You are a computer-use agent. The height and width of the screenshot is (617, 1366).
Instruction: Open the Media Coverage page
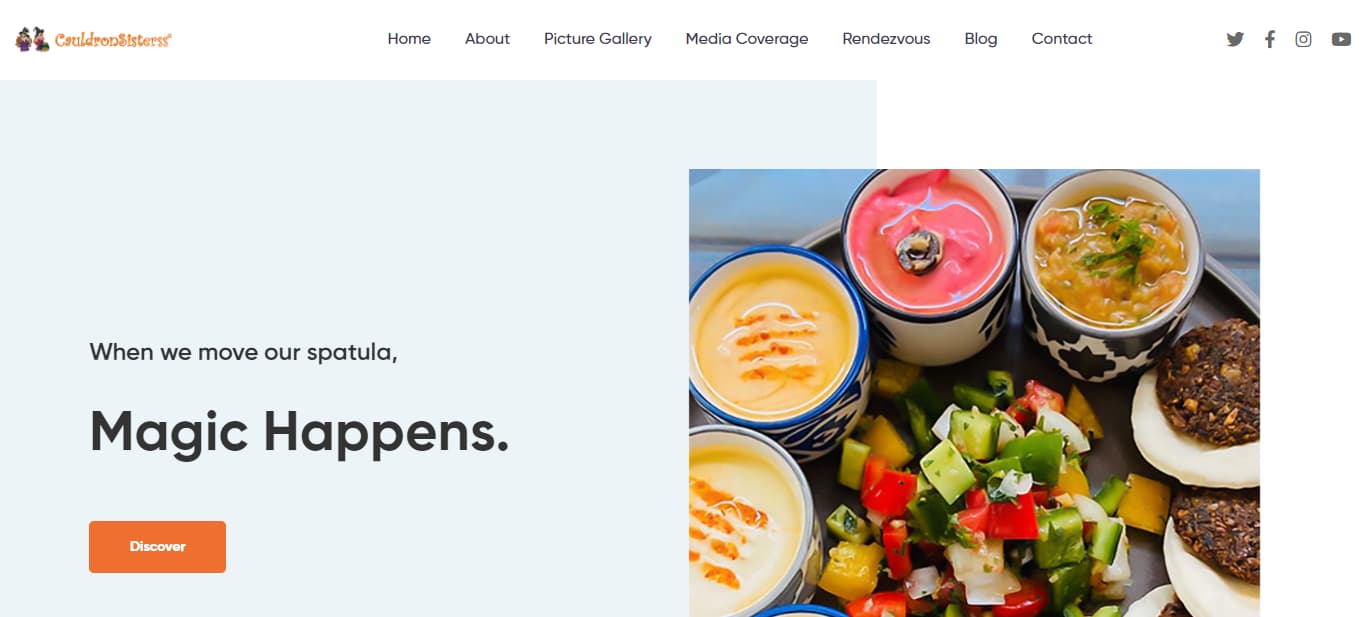[x=746, y=39]
